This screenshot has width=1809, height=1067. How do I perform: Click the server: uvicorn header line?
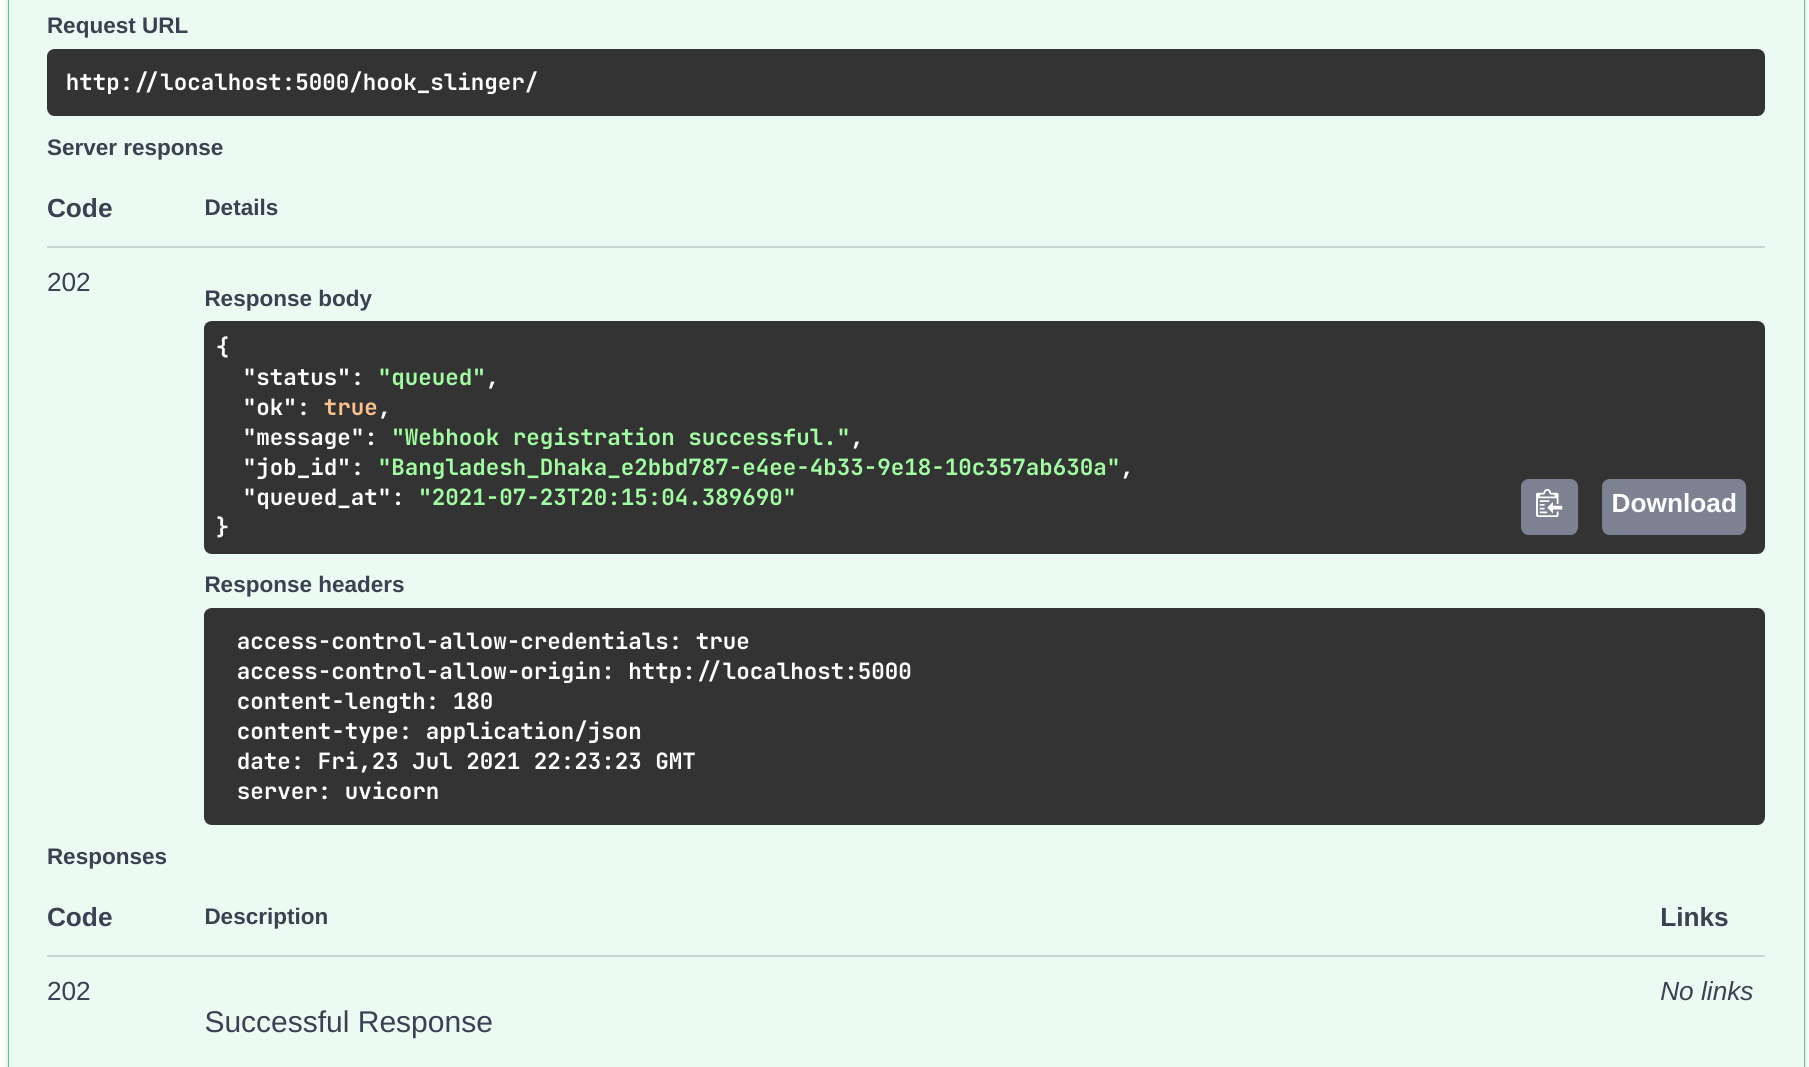tap(338, 791)
